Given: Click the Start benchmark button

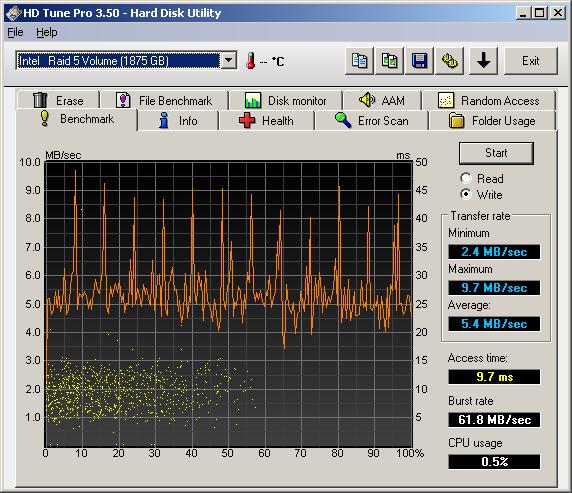Looking at the screenshot, I should 496,153.
